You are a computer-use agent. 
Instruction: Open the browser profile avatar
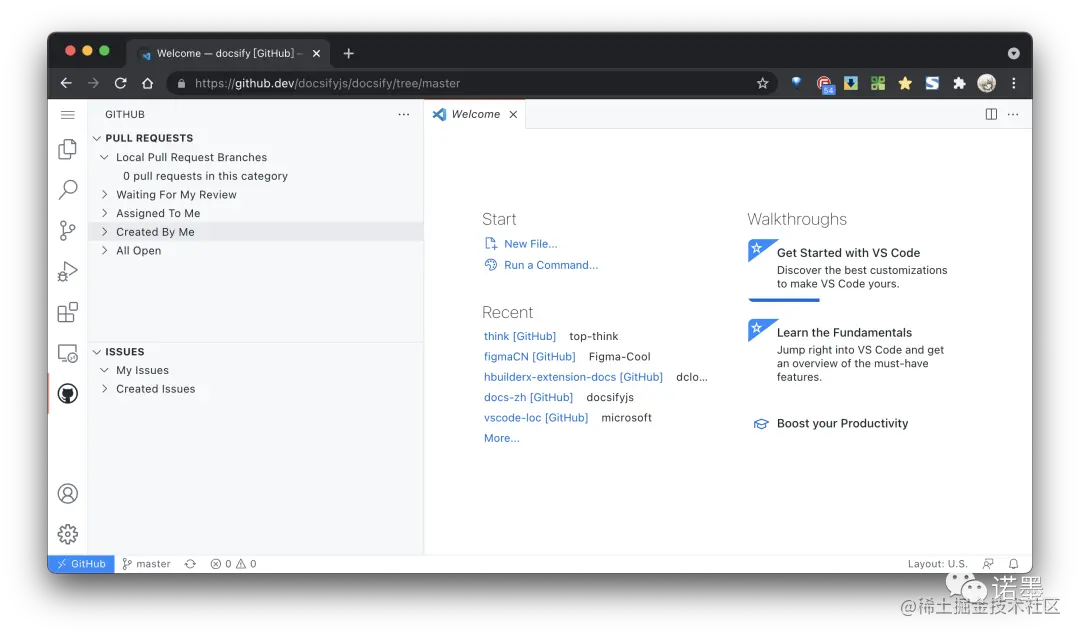point(986,83)
